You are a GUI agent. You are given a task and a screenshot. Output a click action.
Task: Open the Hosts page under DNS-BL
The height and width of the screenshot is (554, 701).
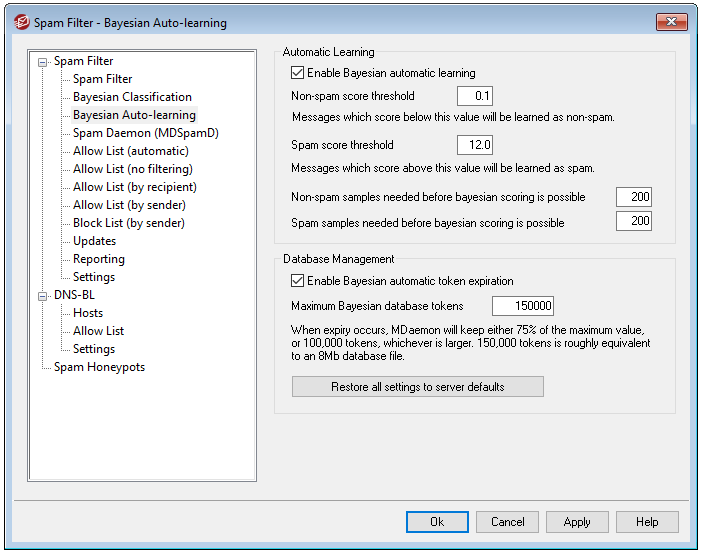88,313
